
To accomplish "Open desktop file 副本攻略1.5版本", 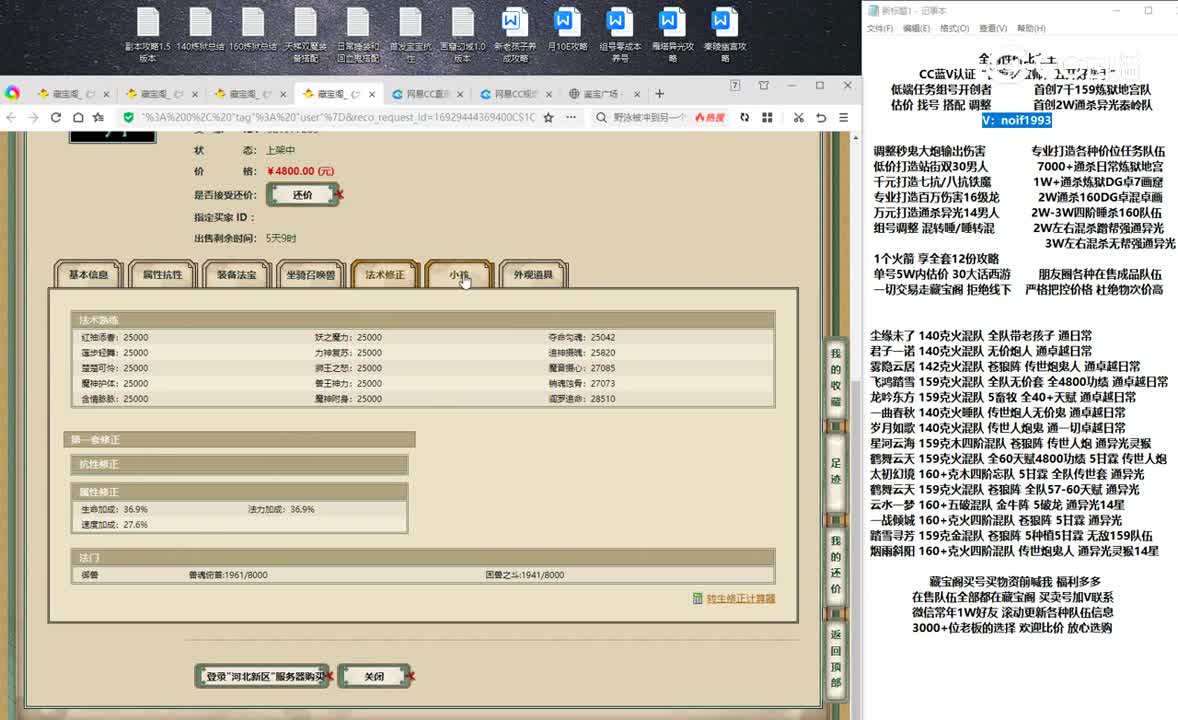I will (x=148, y=35).
